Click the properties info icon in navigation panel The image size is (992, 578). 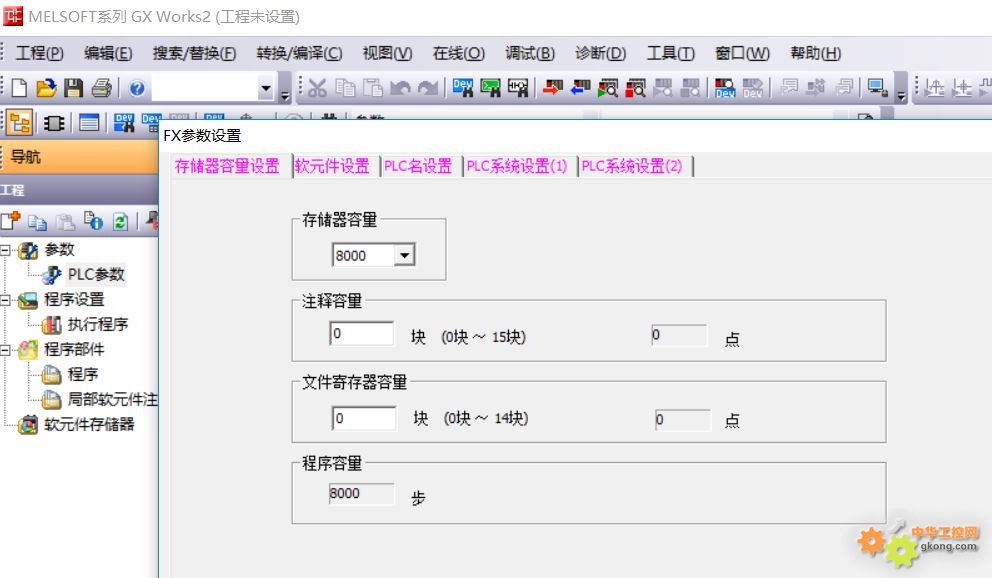tap(93, 221)
